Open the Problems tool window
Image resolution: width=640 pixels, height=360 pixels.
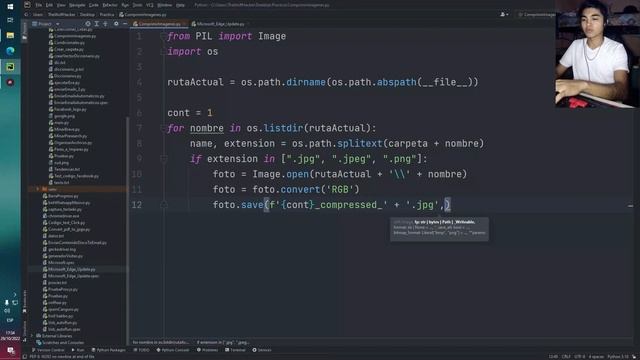click(208, 350)
